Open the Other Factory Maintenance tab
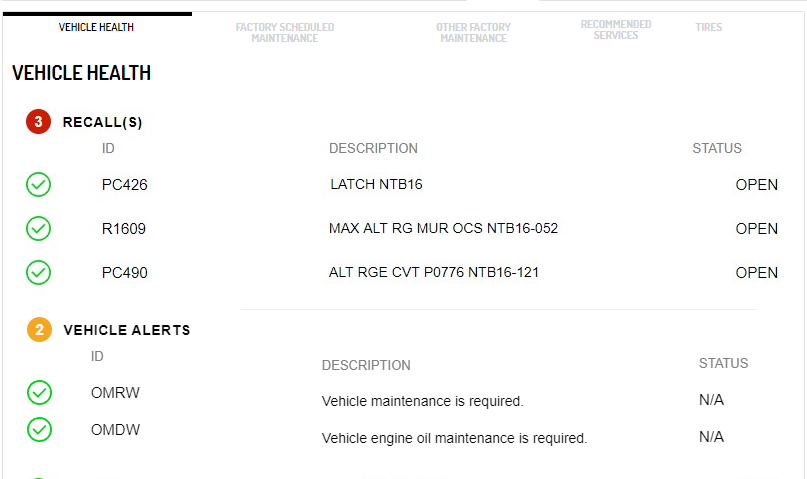The image size is (807, 479). (473, 32)
